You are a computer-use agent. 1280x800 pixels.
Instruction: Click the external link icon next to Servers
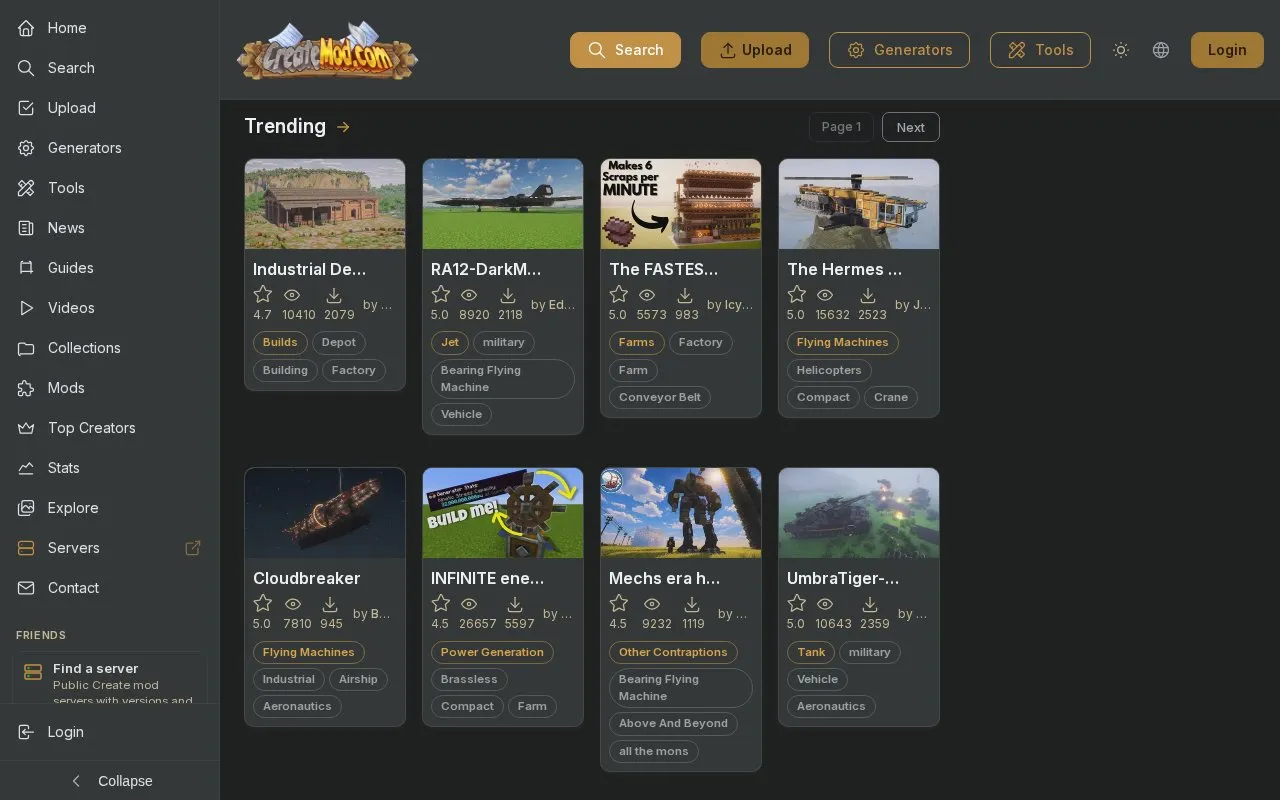193,548
